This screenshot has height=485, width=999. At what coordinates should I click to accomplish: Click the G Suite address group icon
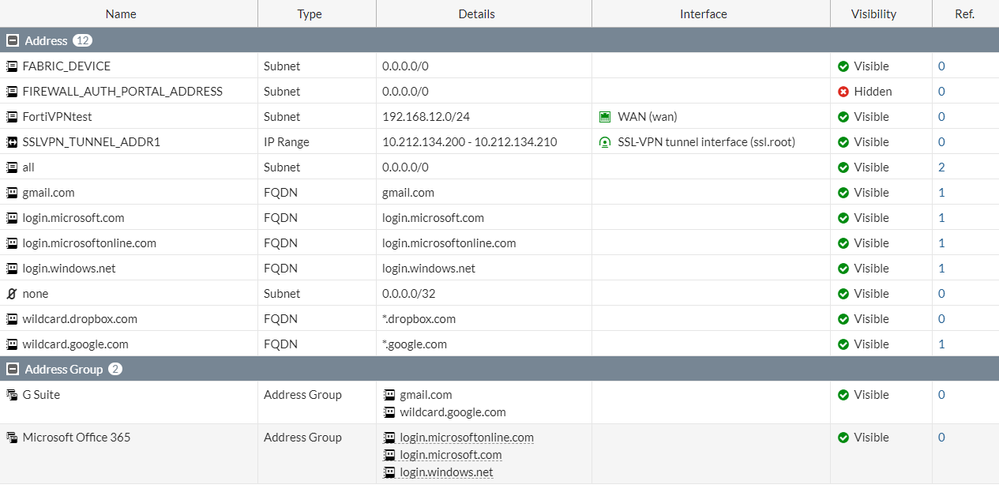click(x=12, y=395)
